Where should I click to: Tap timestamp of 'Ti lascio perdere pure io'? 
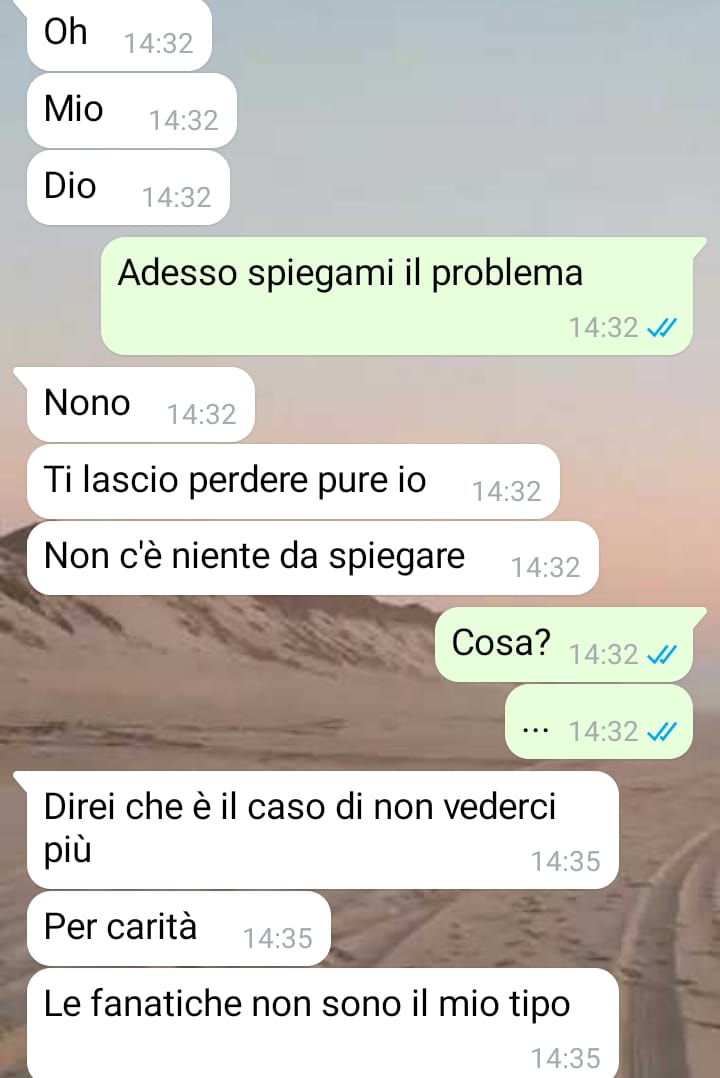click(506, 491)
